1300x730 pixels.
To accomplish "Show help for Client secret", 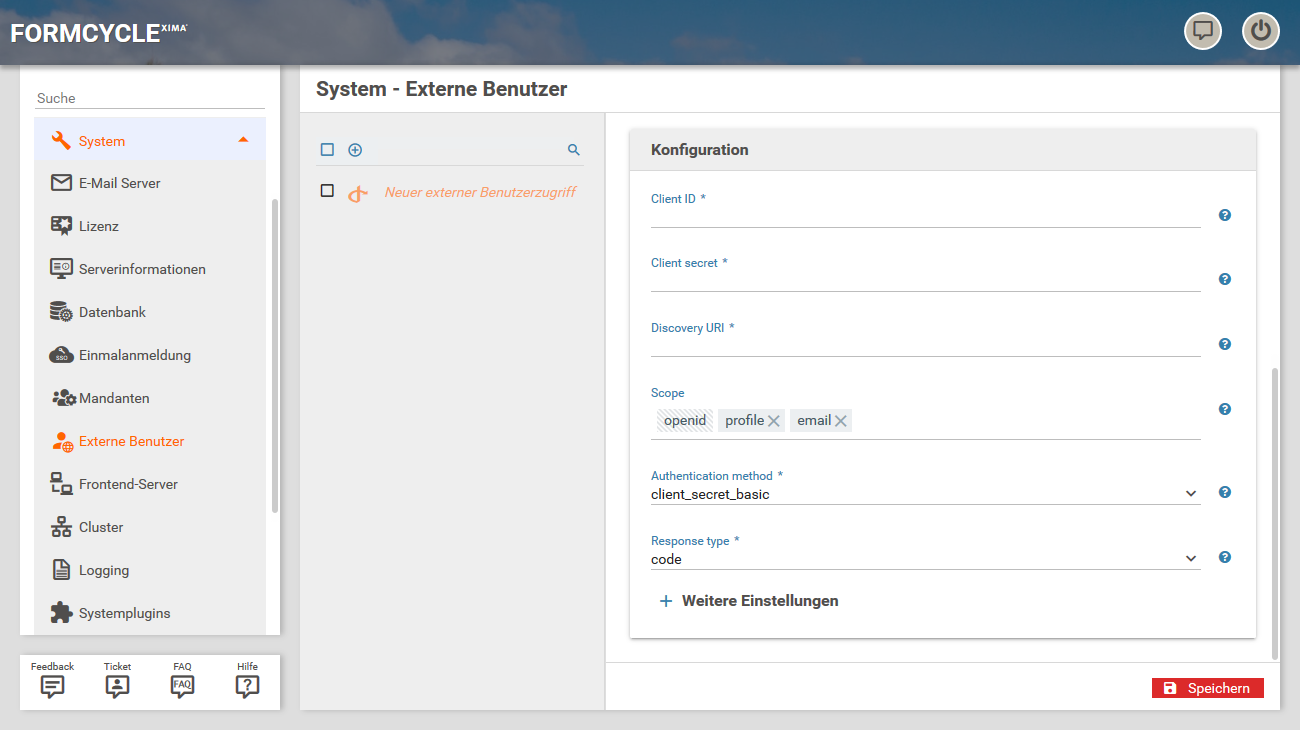I will tap(1225, 279).
